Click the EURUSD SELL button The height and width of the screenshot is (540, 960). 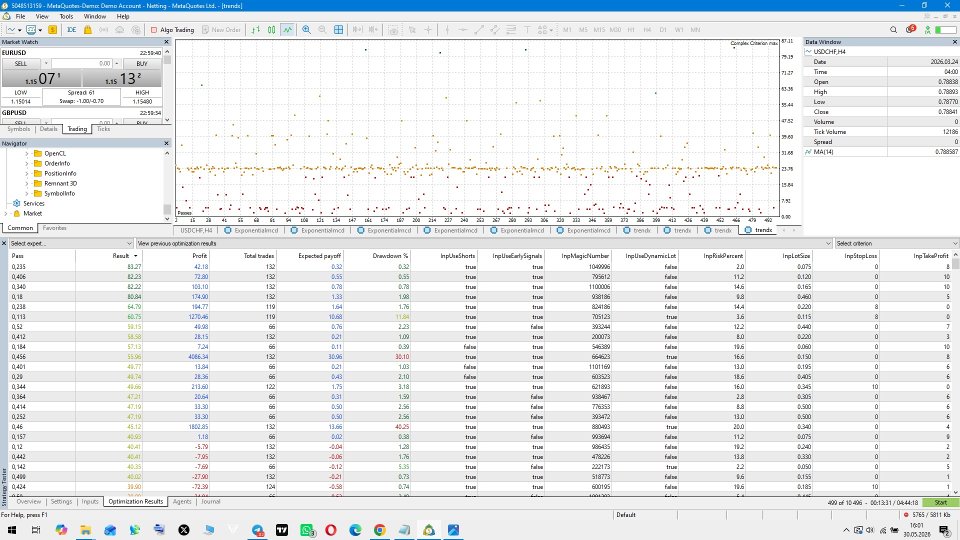point(21,64)
